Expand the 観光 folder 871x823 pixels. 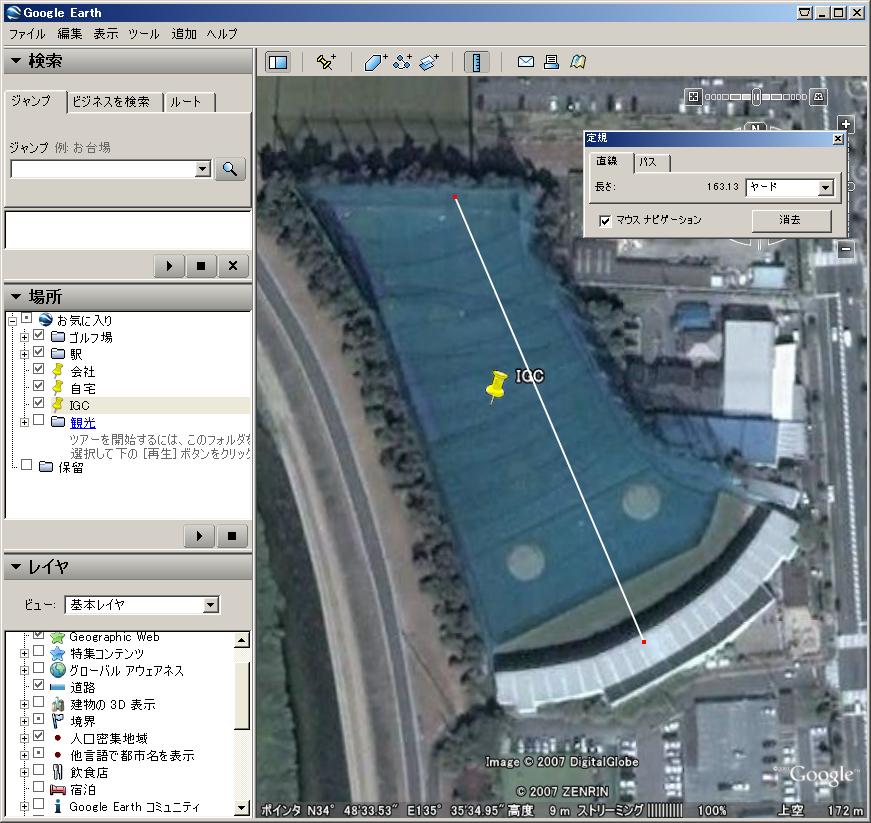tap(24, 422)
